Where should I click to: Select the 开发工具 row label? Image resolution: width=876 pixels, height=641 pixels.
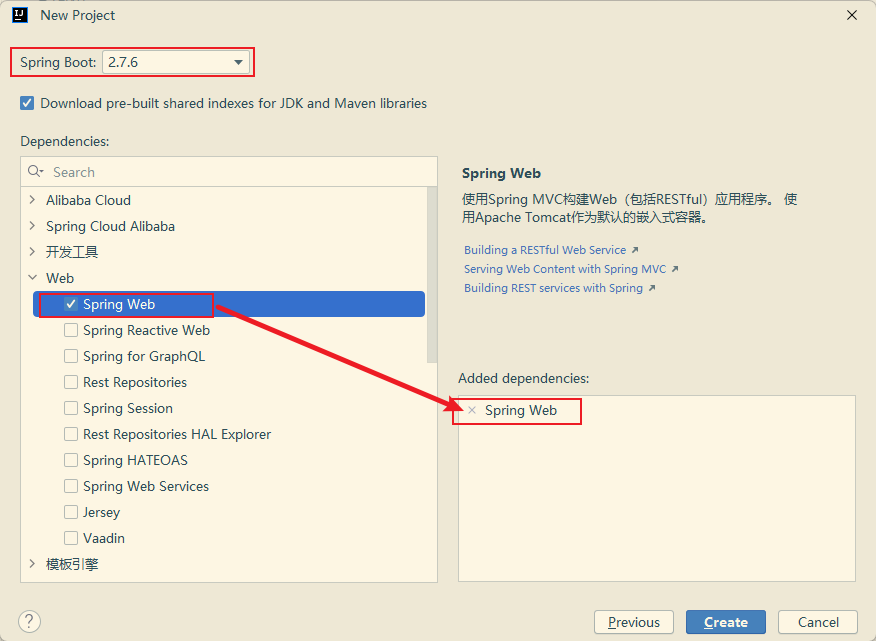[72, 252]
